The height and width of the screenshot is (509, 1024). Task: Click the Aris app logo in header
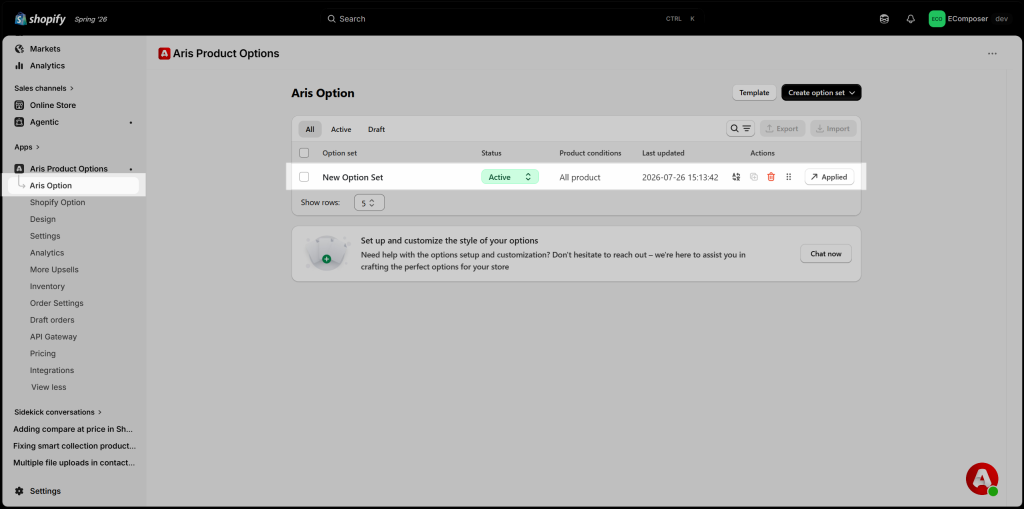coord(164,54)
